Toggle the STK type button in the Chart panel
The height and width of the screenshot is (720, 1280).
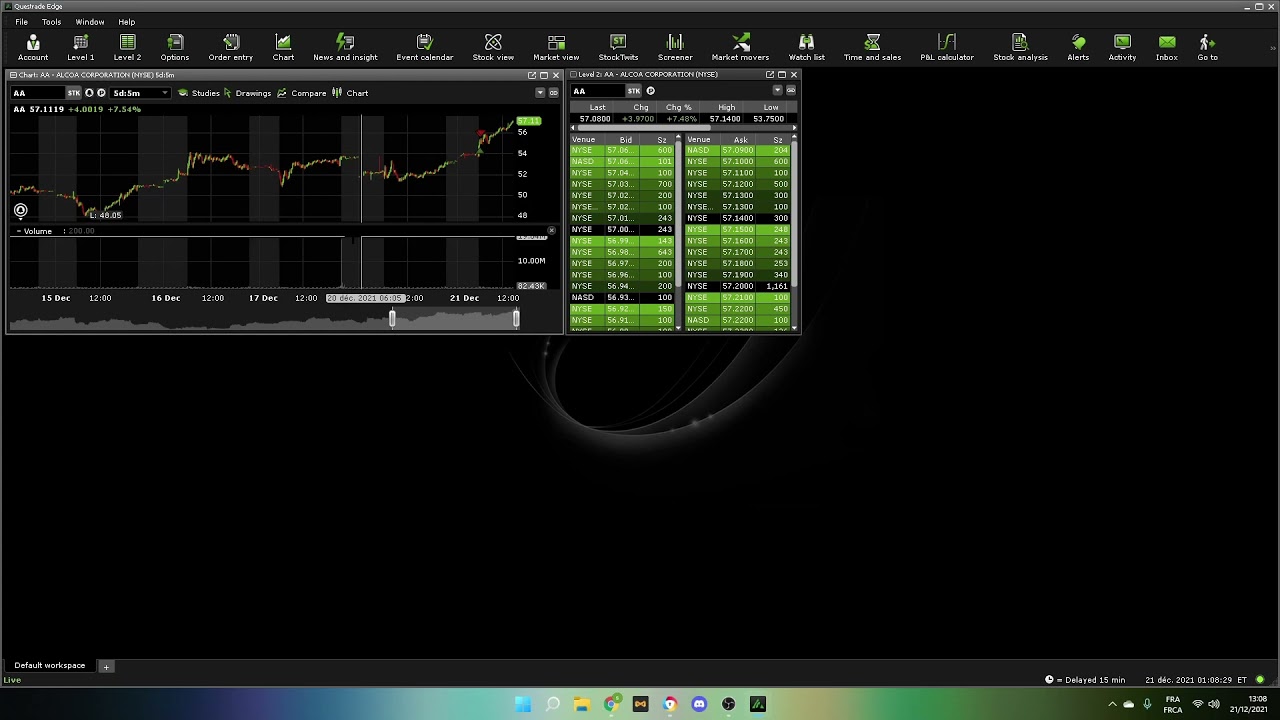[73, 93]
